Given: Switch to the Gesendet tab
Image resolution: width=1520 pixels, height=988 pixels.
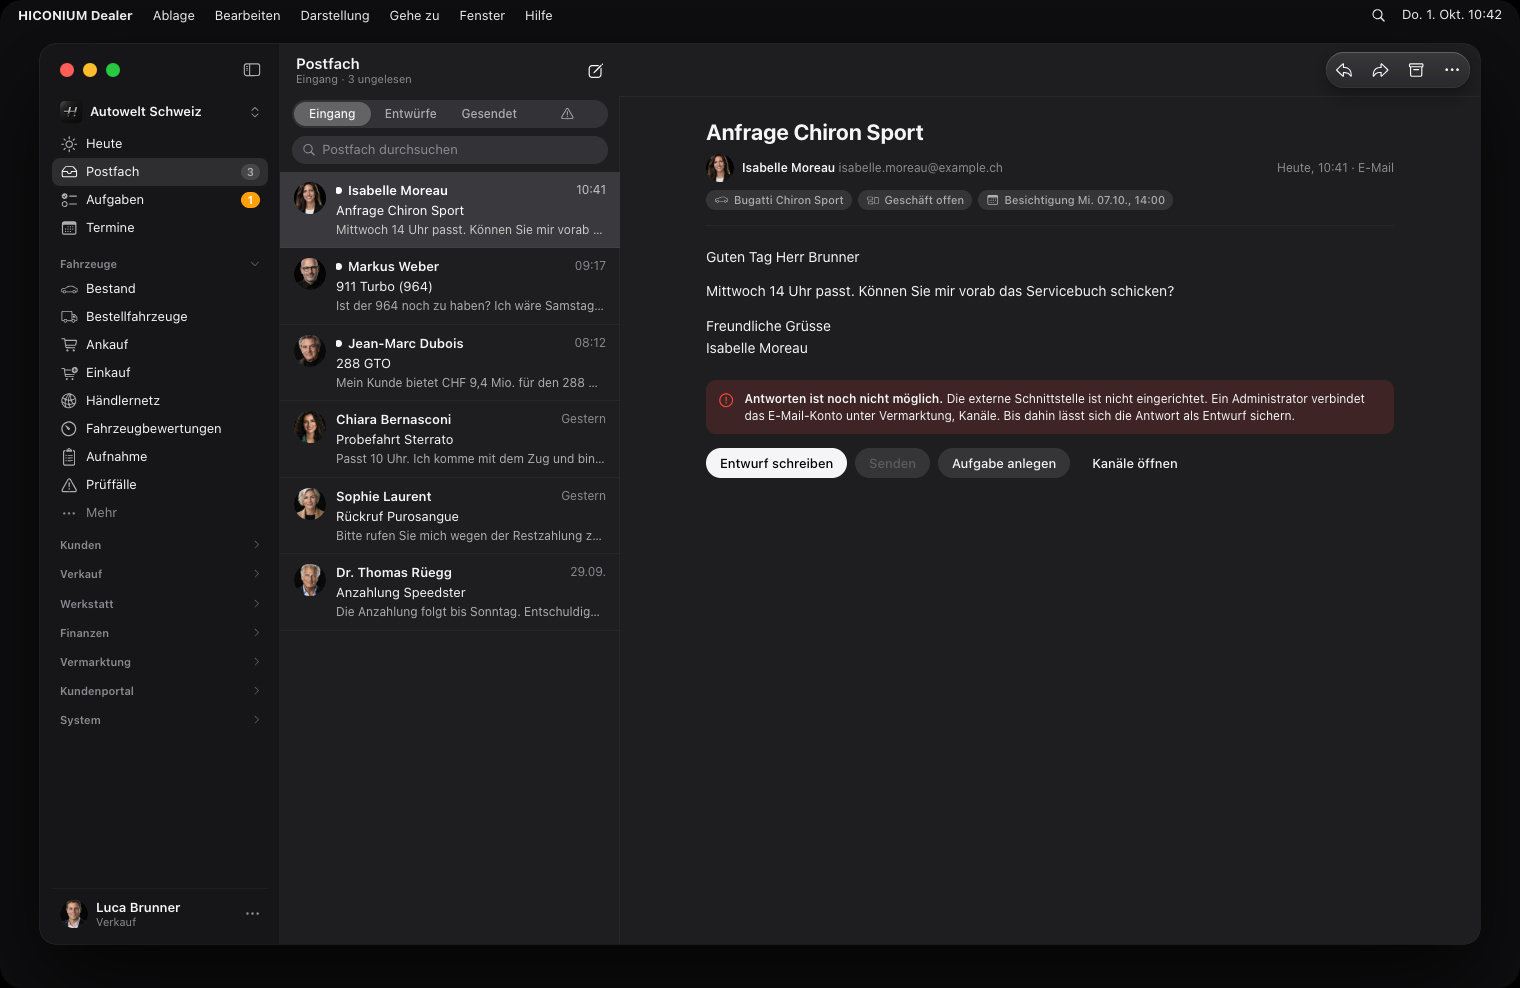Looking at the screenshot, I should coord(489,114).
